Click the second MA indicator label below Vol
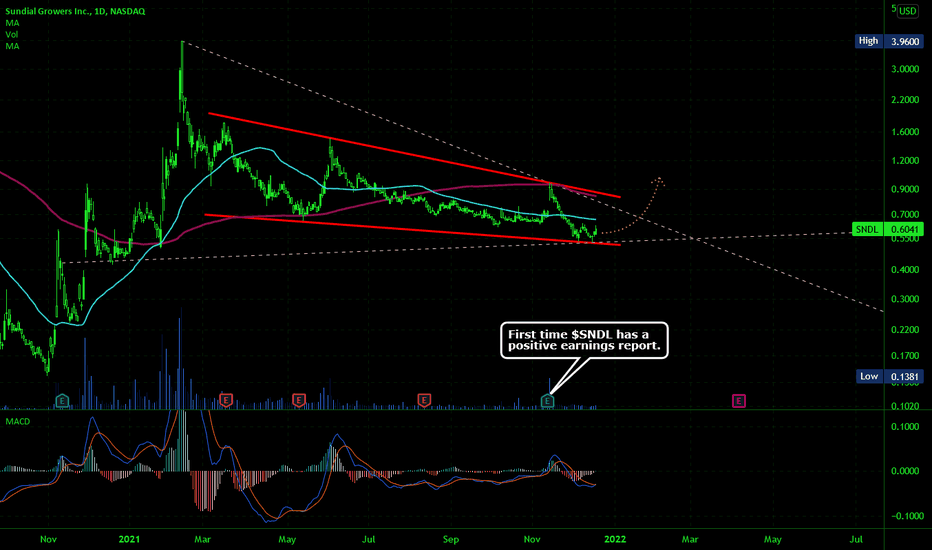The width and height of the screenshot is (932, 550). point(12,46)
